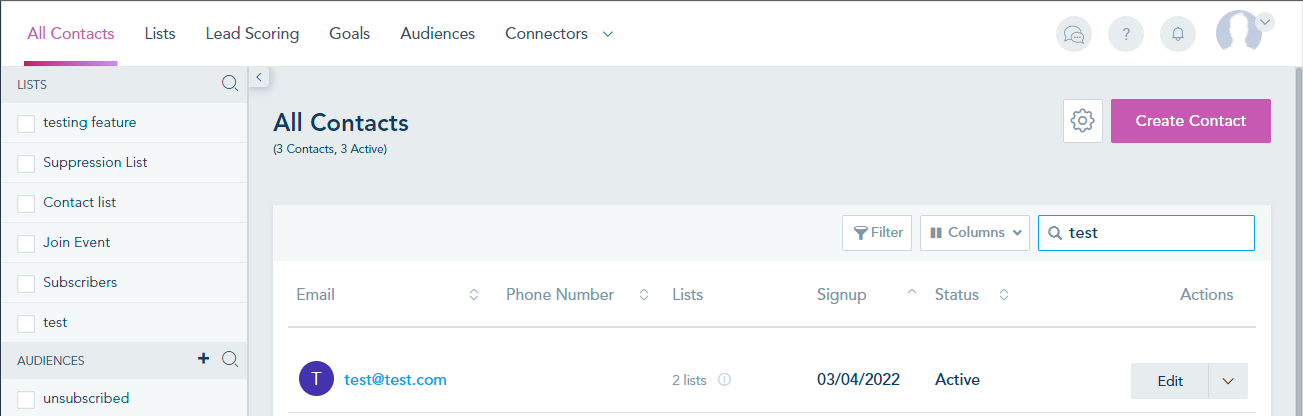
Task: Open test@test.com contact link
Action: pyautogui.click(x=396, y=380)
